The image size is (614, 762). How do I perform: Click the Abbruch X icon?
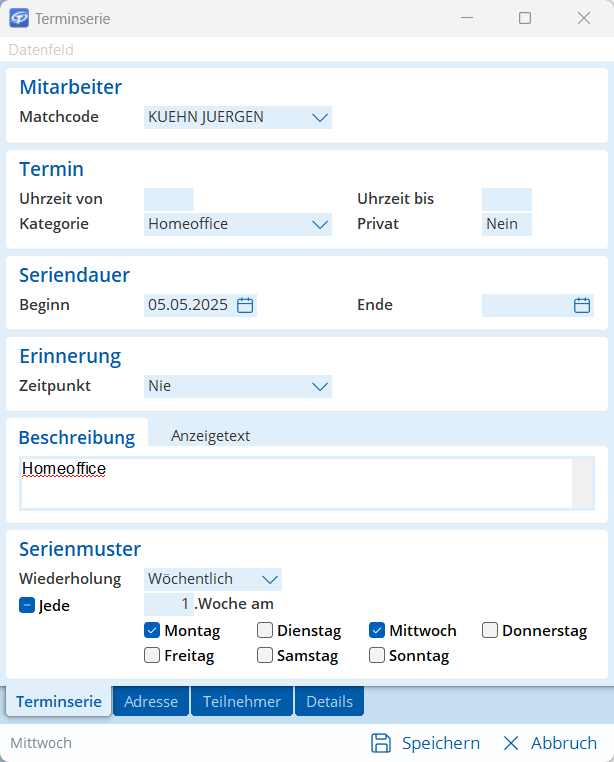(x=511, y=743)
